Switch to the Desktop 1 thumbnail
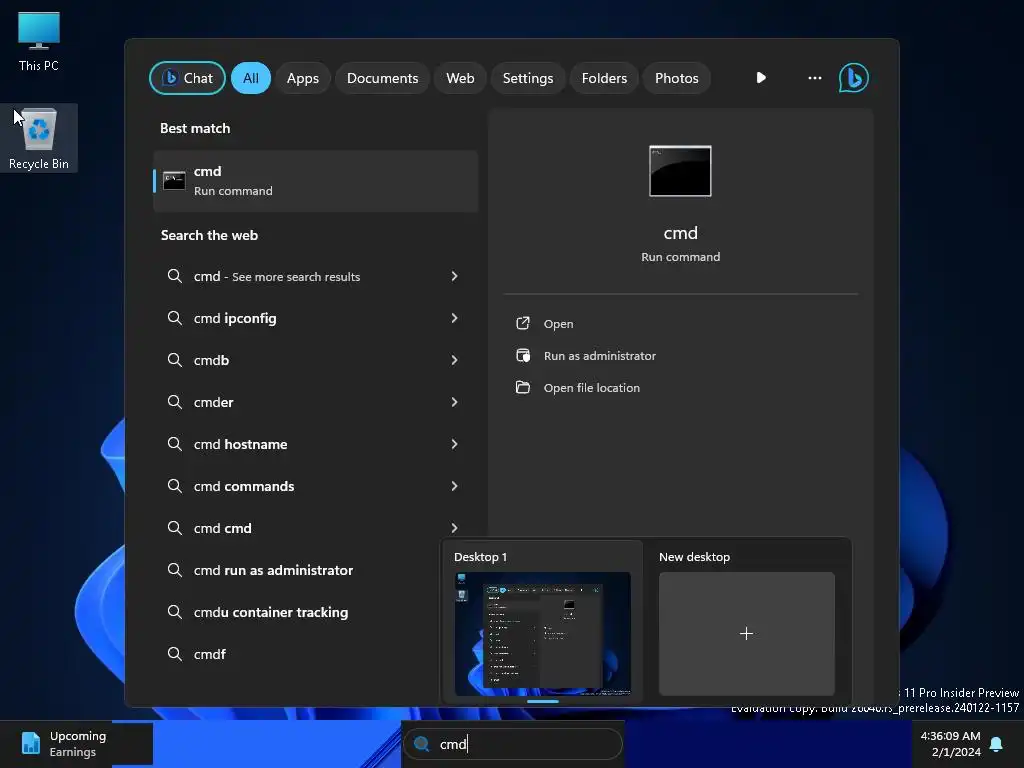The image size is (1024, 768). 543,633
